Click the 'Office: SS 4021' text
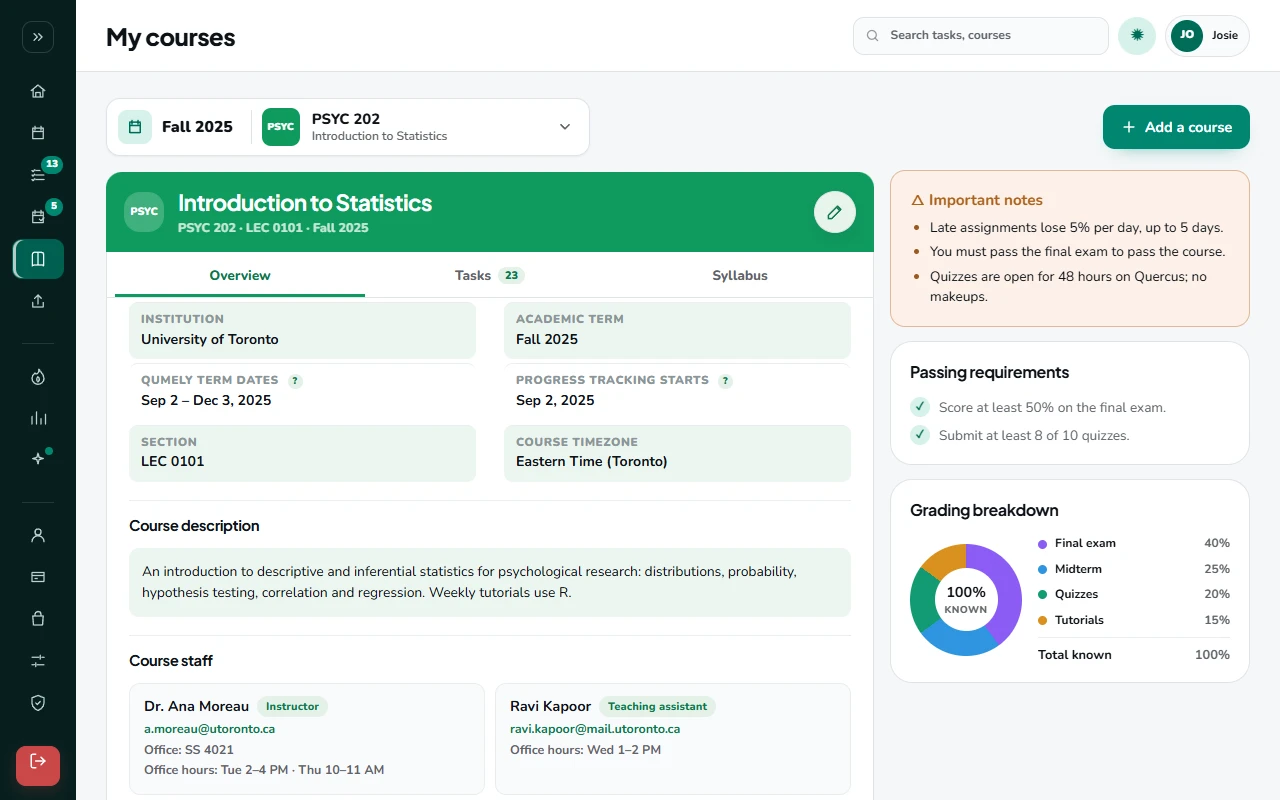This screenshot has width=1280, height=800. pos(189,750)
